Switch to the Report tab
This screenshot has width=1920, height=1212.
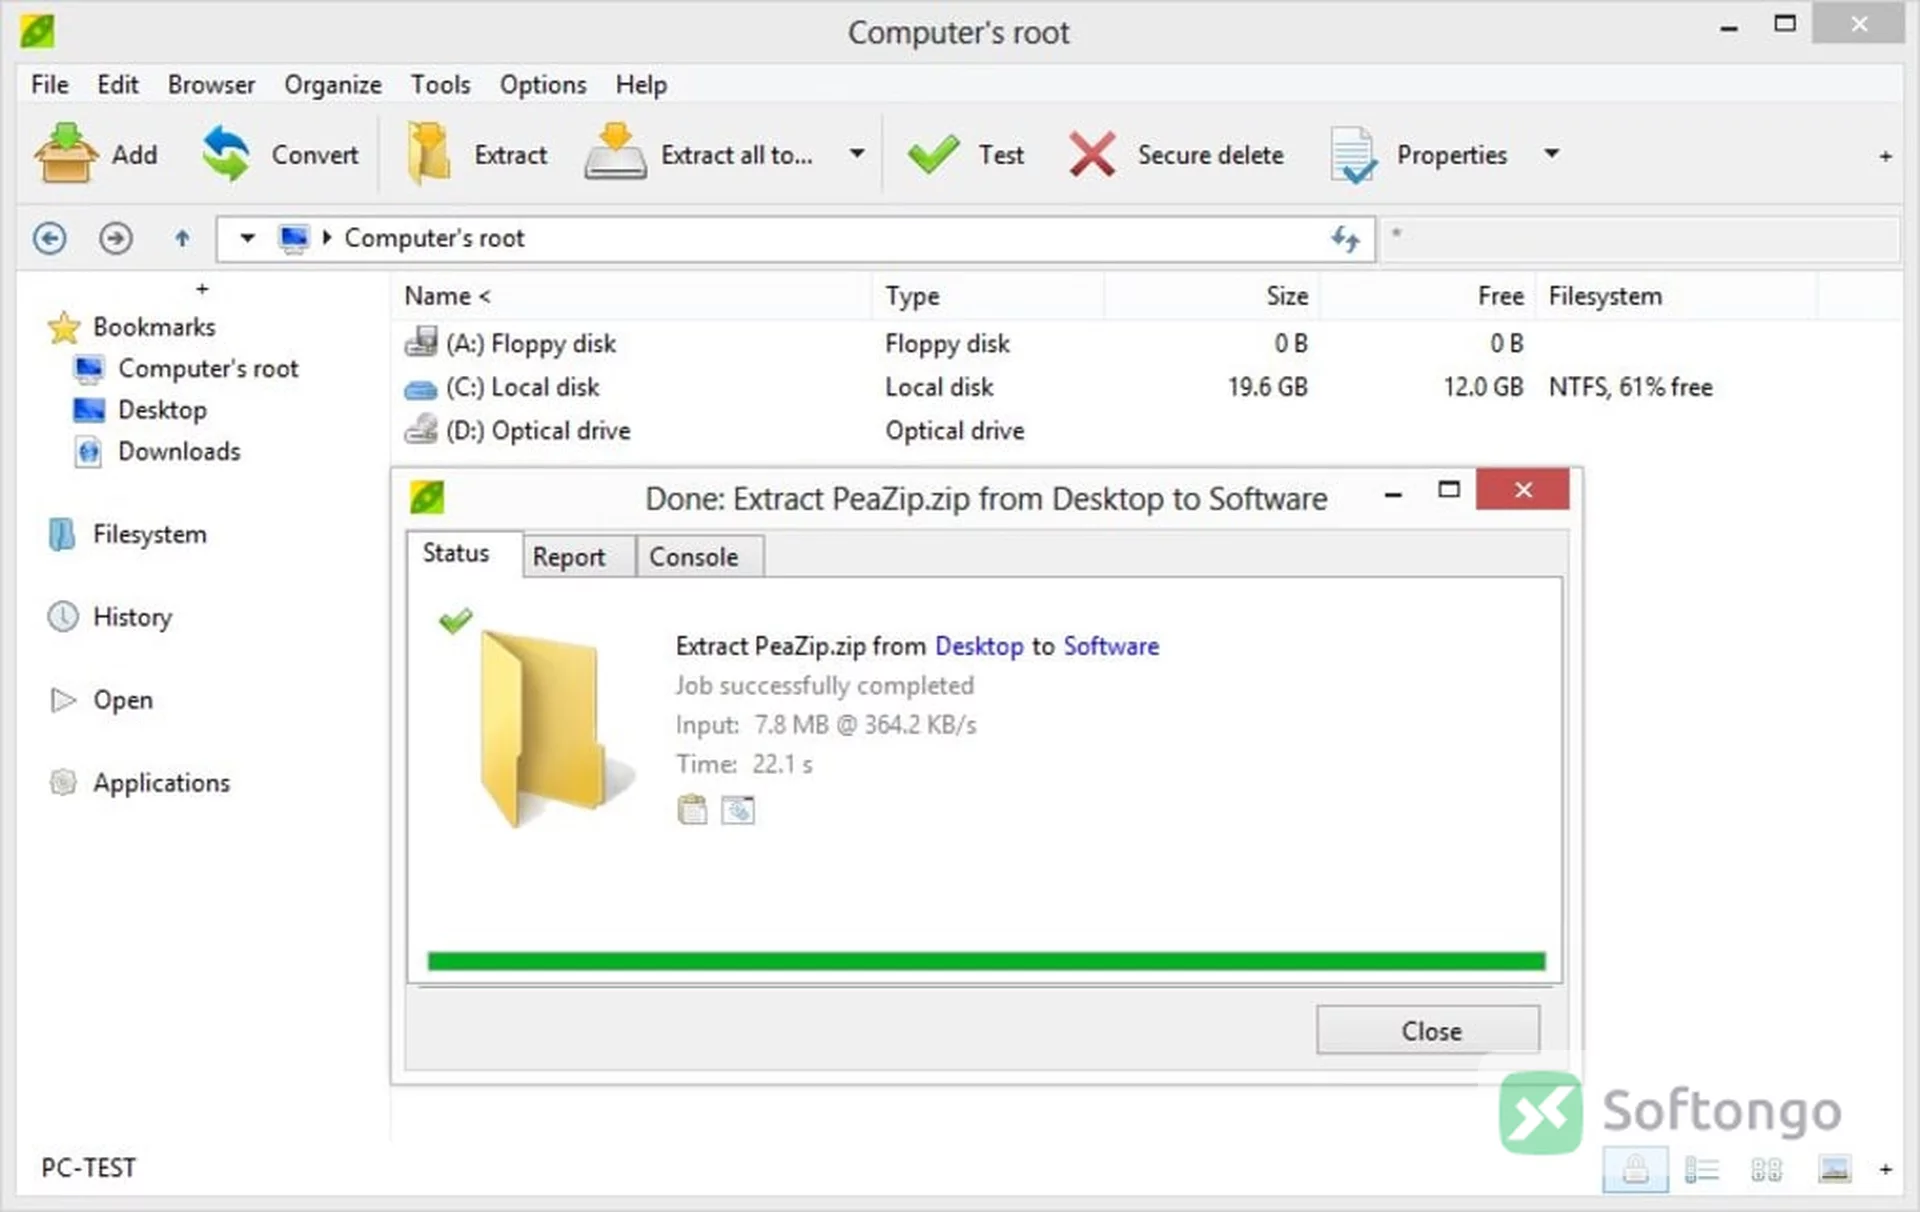(569, 557)
